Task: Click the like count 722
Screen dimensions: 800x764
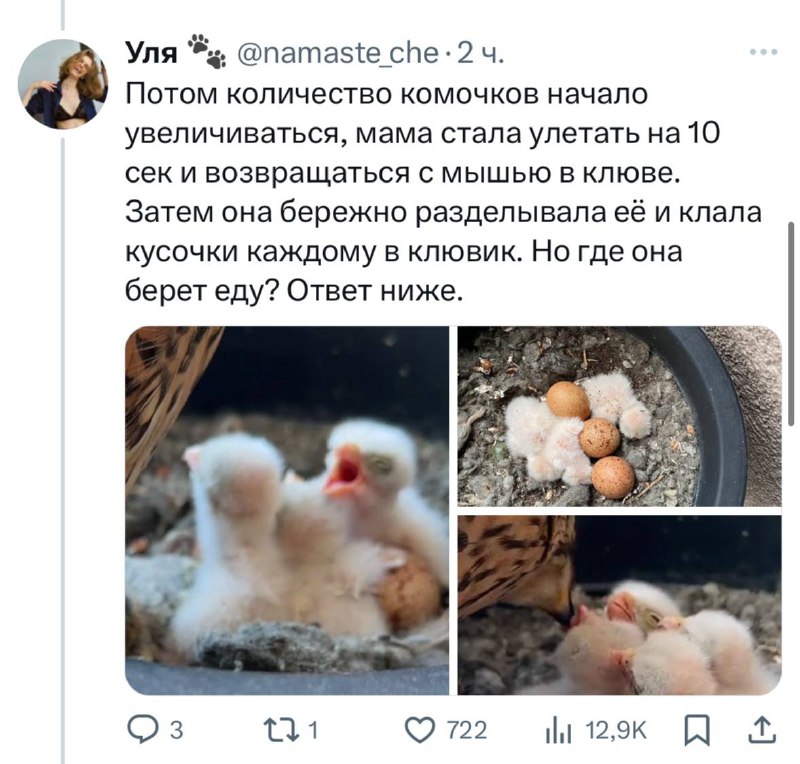Action: [x=466, y=730]
